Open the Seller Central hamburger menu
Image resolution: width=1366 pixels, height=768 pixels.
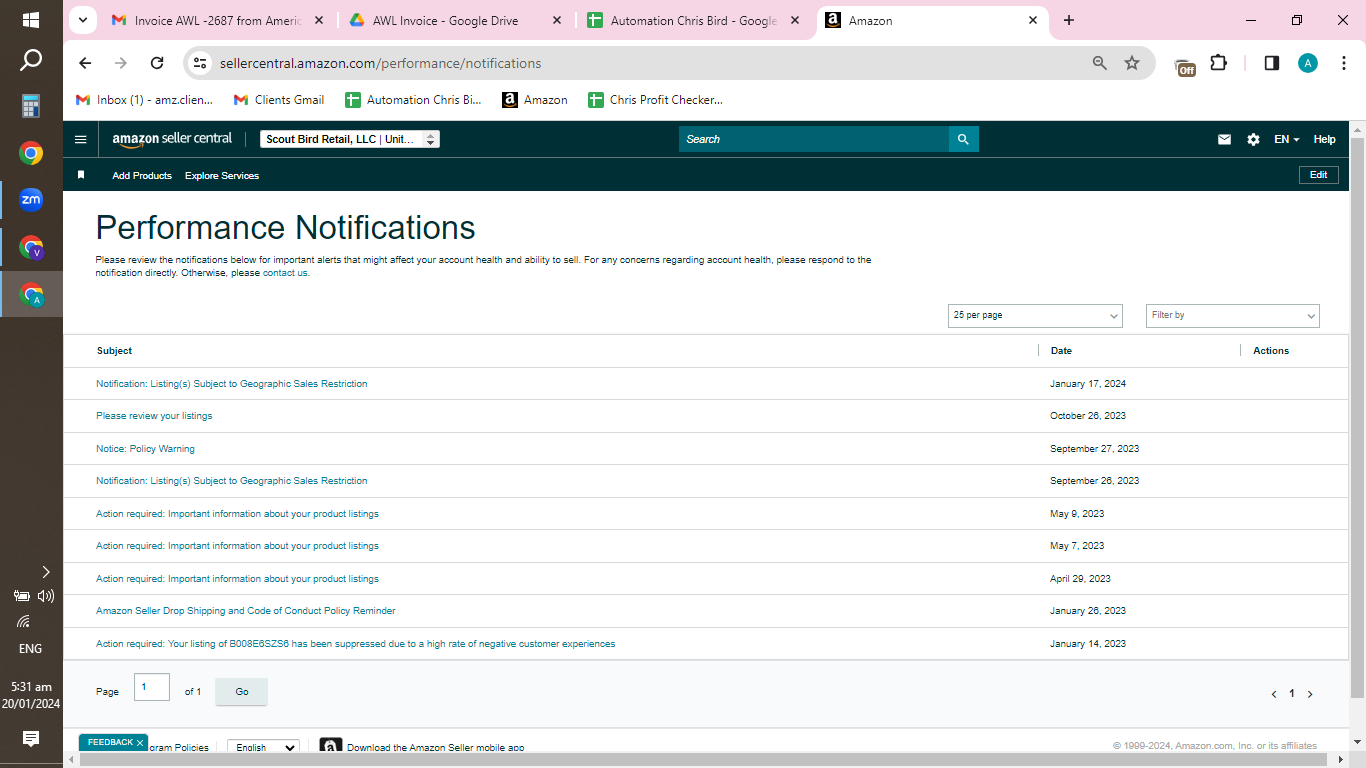click(81, 139)
